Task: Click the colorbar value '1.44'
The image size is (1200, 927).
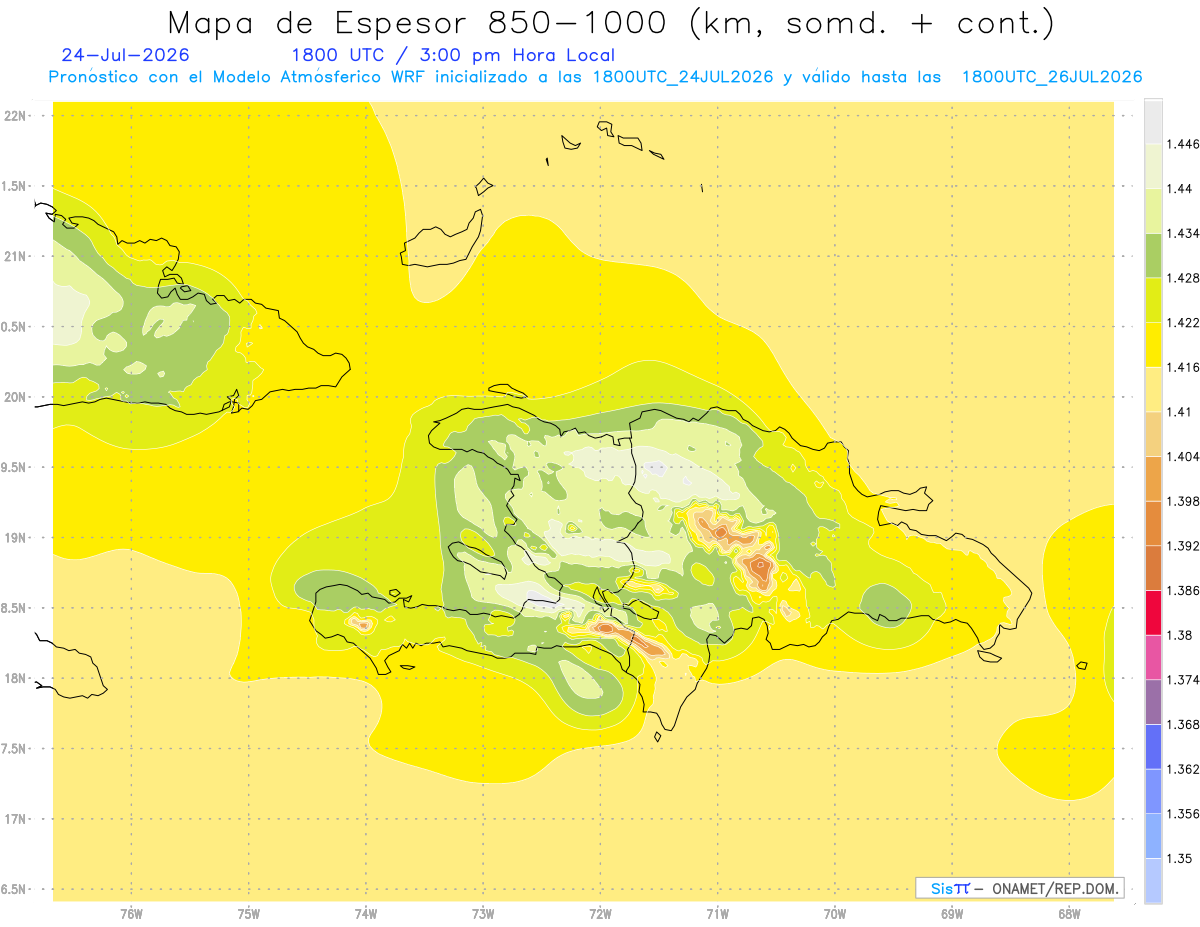Action: 1178,189
